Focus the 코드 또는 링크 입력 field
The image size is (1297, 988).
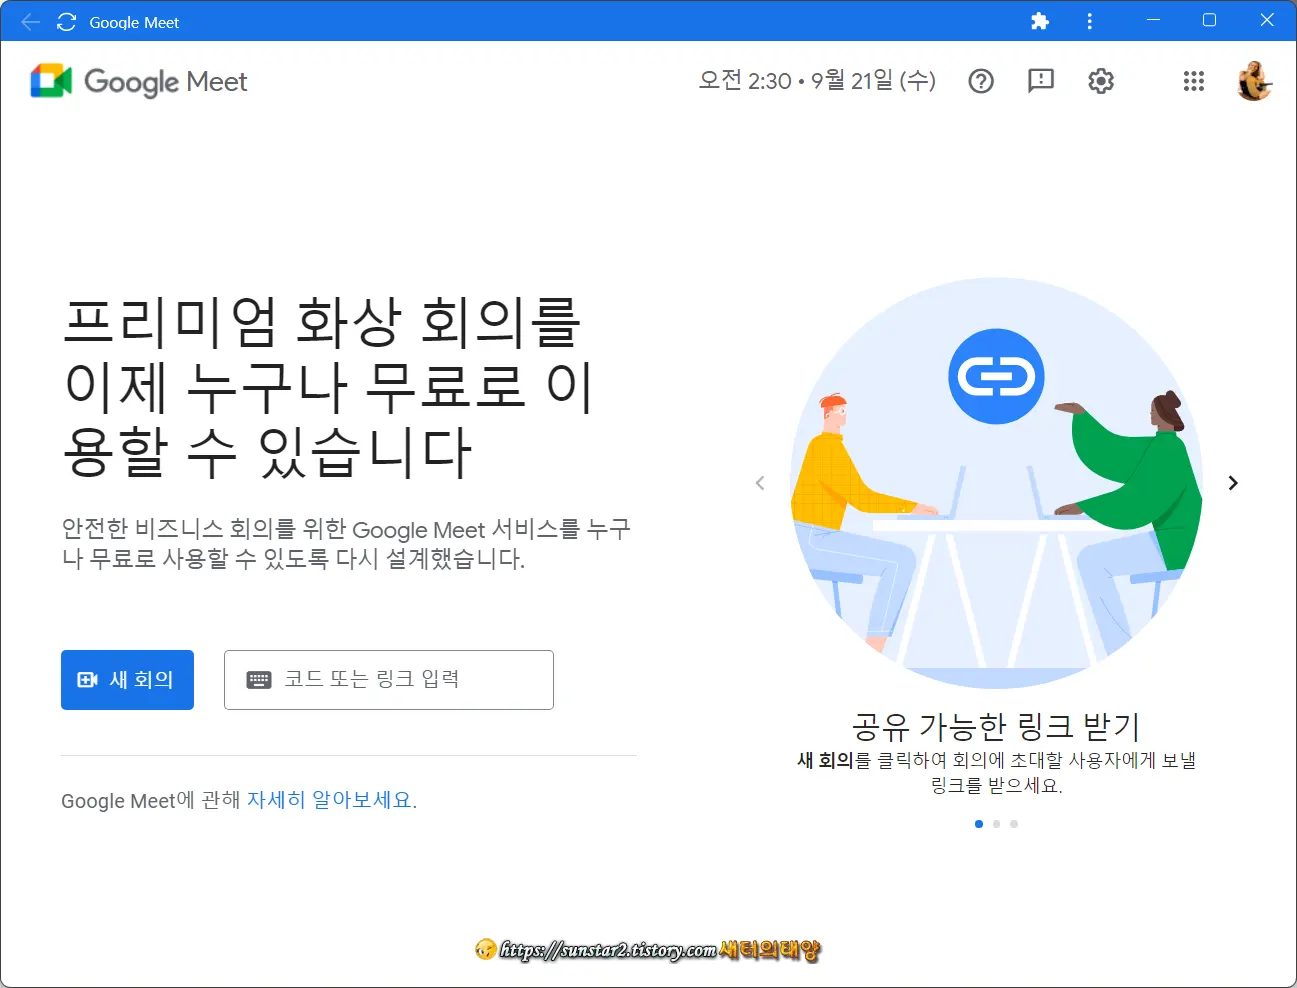(389, 680)
